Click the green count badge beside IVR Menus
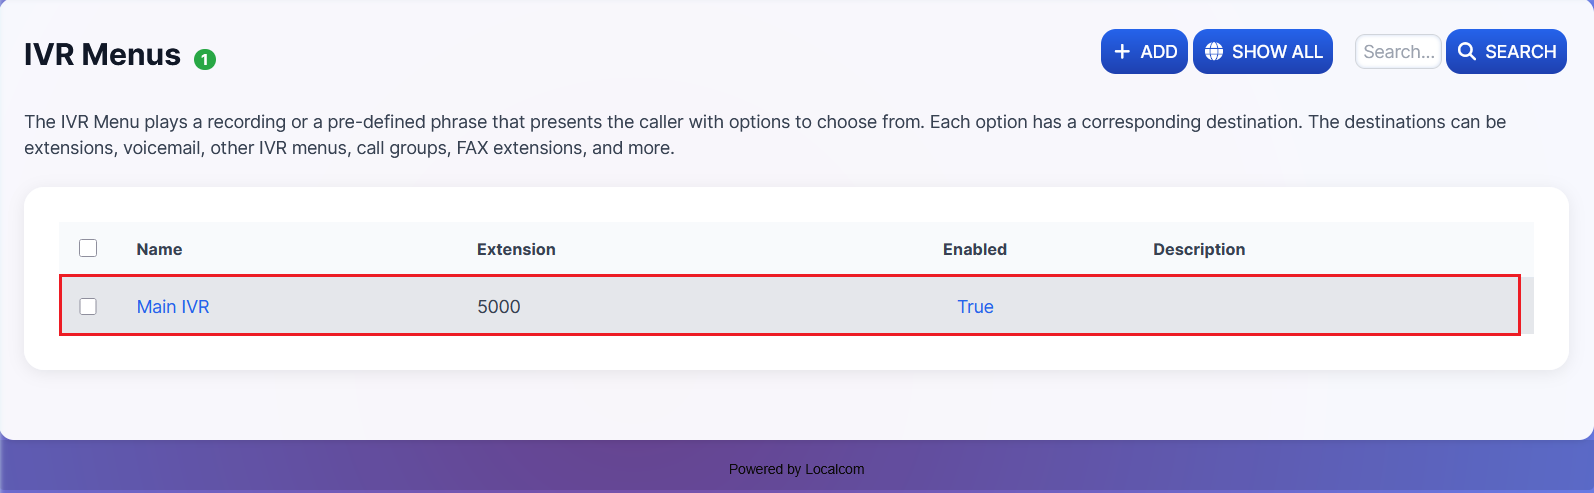The image size is (1594, 493). [x=205, y=60]
